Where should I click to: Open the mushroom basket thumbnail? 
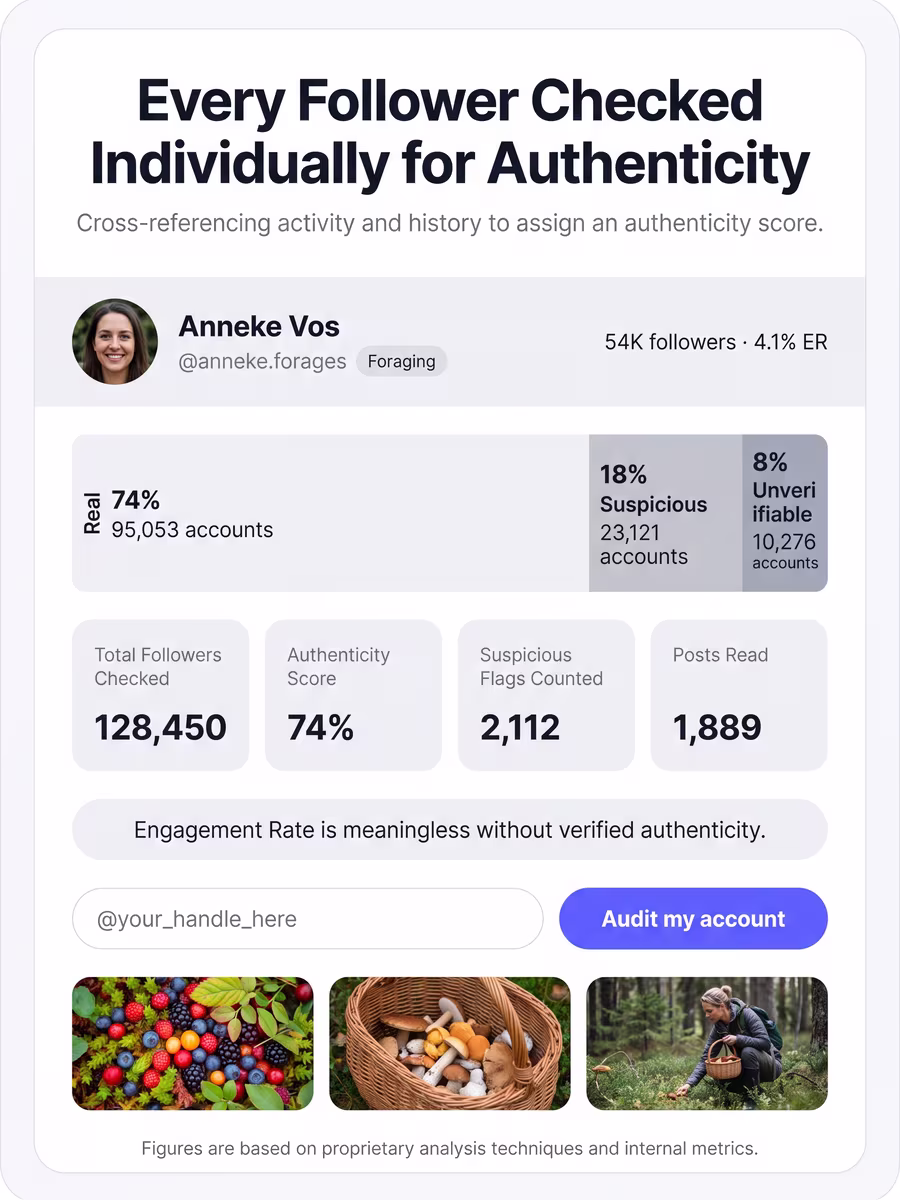[450, 1043]
